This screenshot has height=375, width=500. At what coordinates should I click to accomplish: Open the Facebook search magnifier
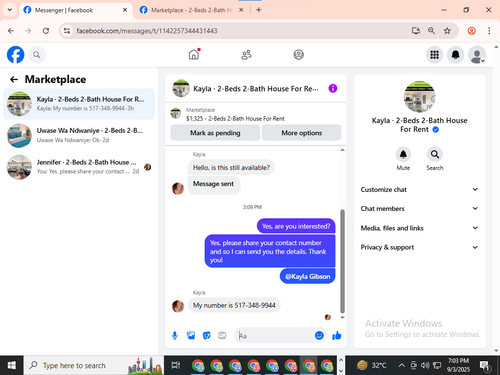(37, 55)
